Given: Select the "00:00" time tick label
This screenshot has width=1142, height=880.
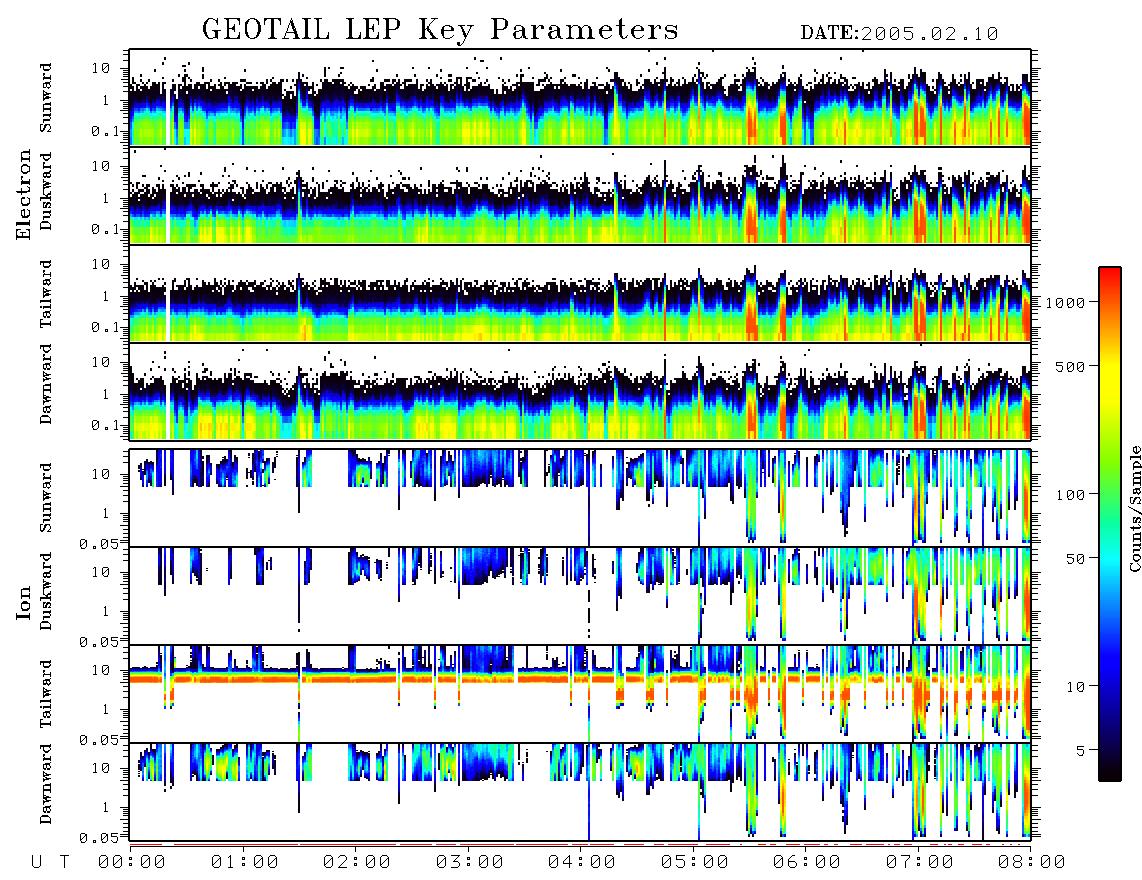Looking at the screenshot, I should pos(132,862).
